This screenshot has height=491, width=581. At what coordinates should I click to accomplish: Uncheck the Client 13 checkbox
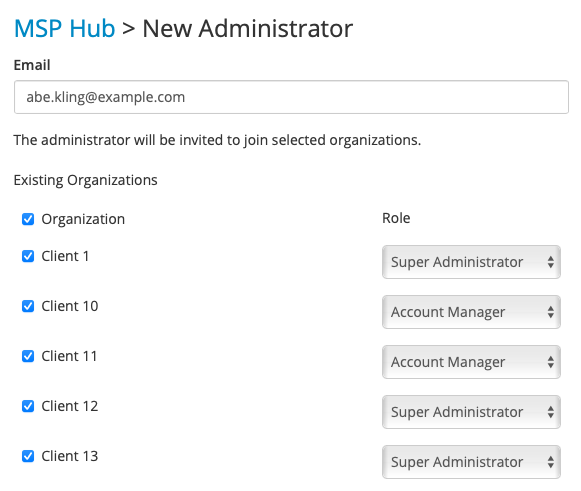[28, 456]
